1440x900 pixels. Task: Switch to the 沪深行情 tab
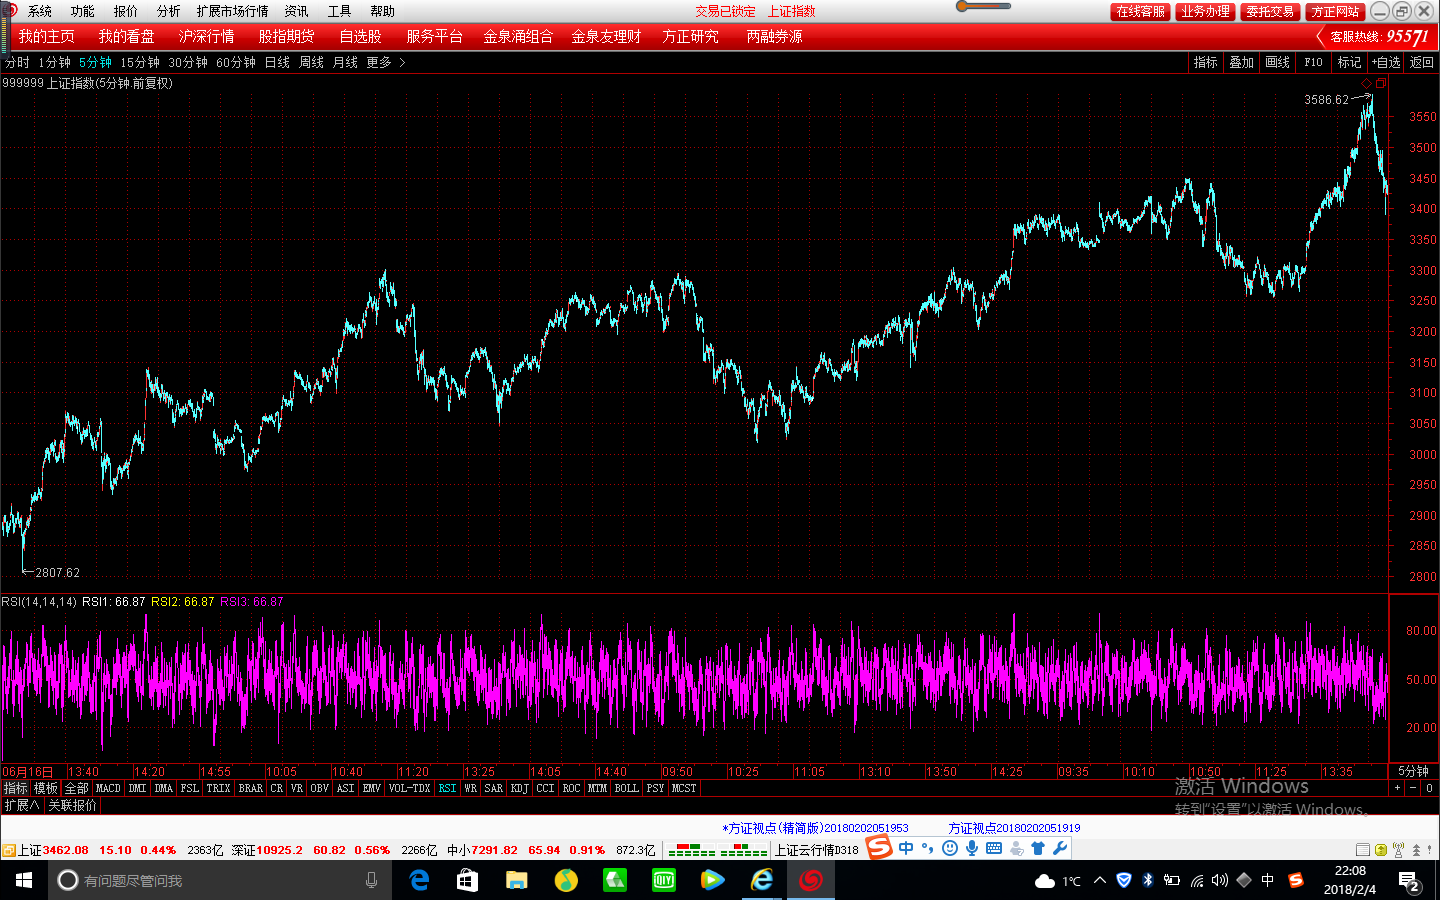(207, 37)
